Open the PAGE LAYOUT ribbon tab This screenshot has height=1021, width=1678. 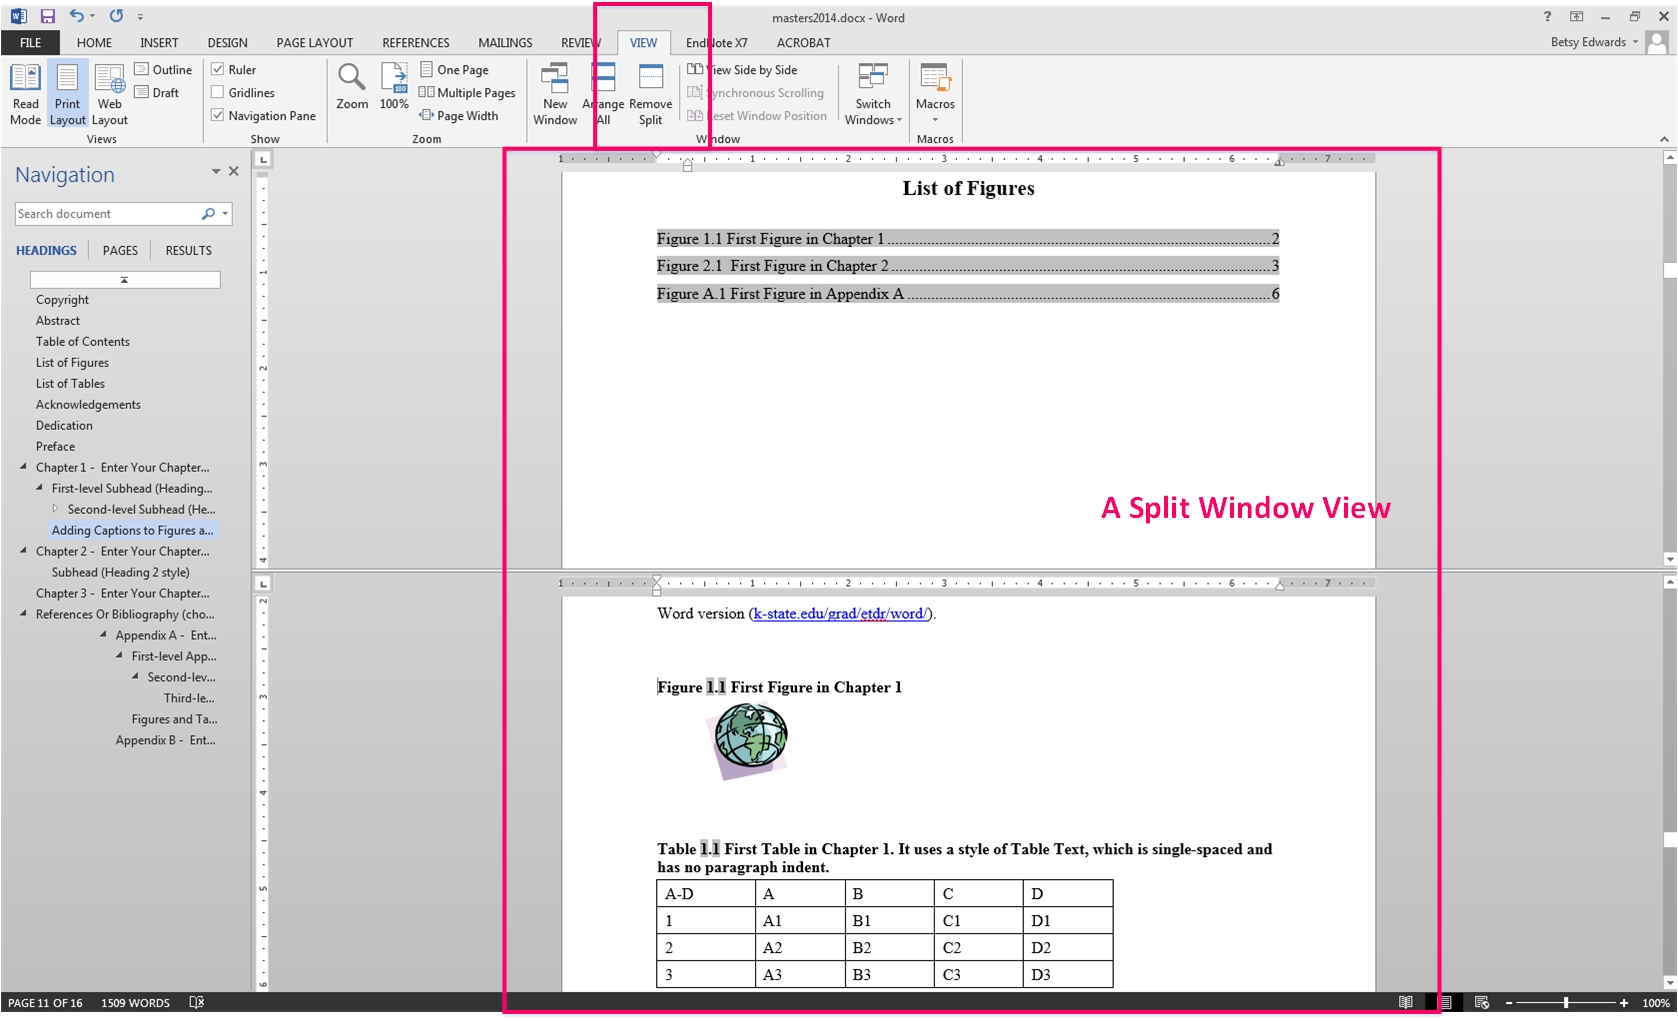point(314,43)
